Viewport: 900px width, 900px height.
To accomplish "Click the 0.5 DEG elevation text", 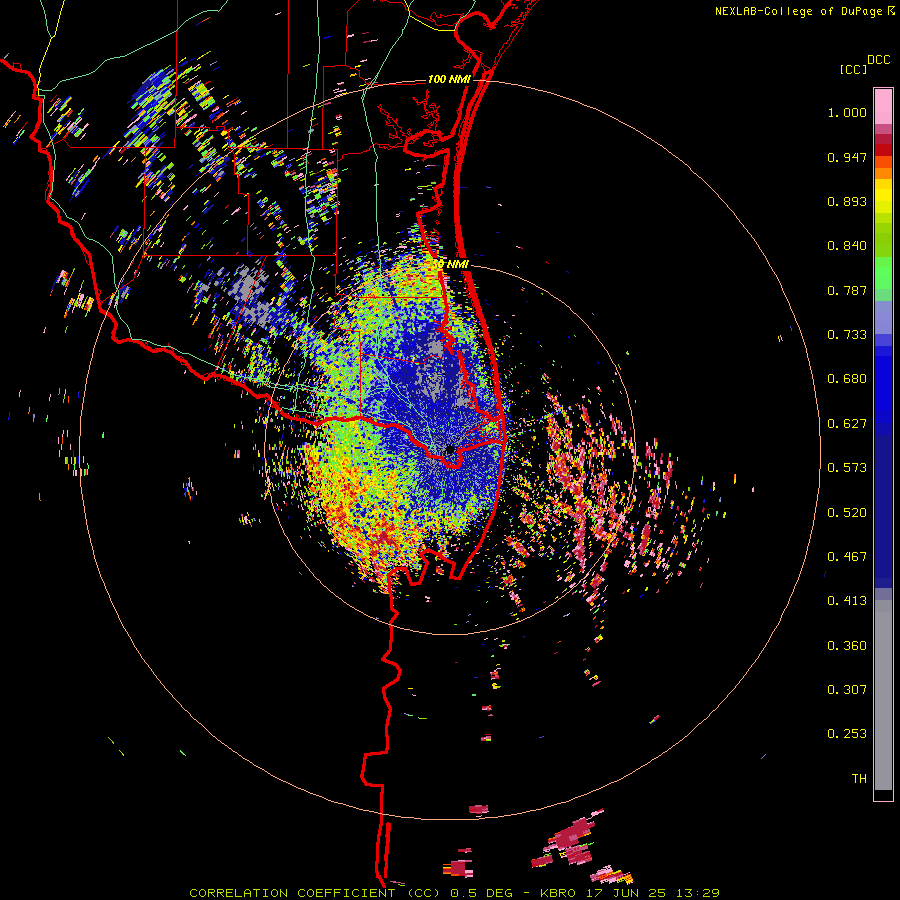I will pos(481,893).
